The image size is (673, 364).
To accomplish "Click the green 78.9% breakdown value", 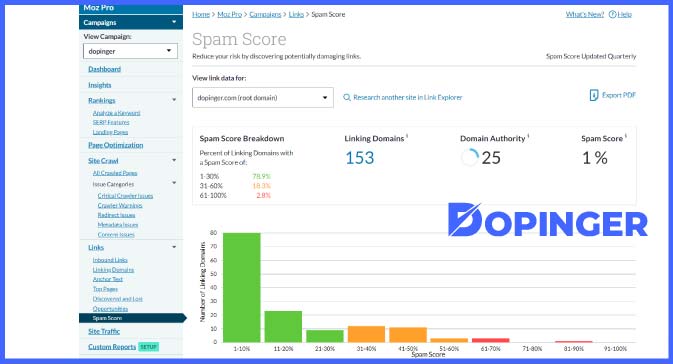I will [261, 176].
